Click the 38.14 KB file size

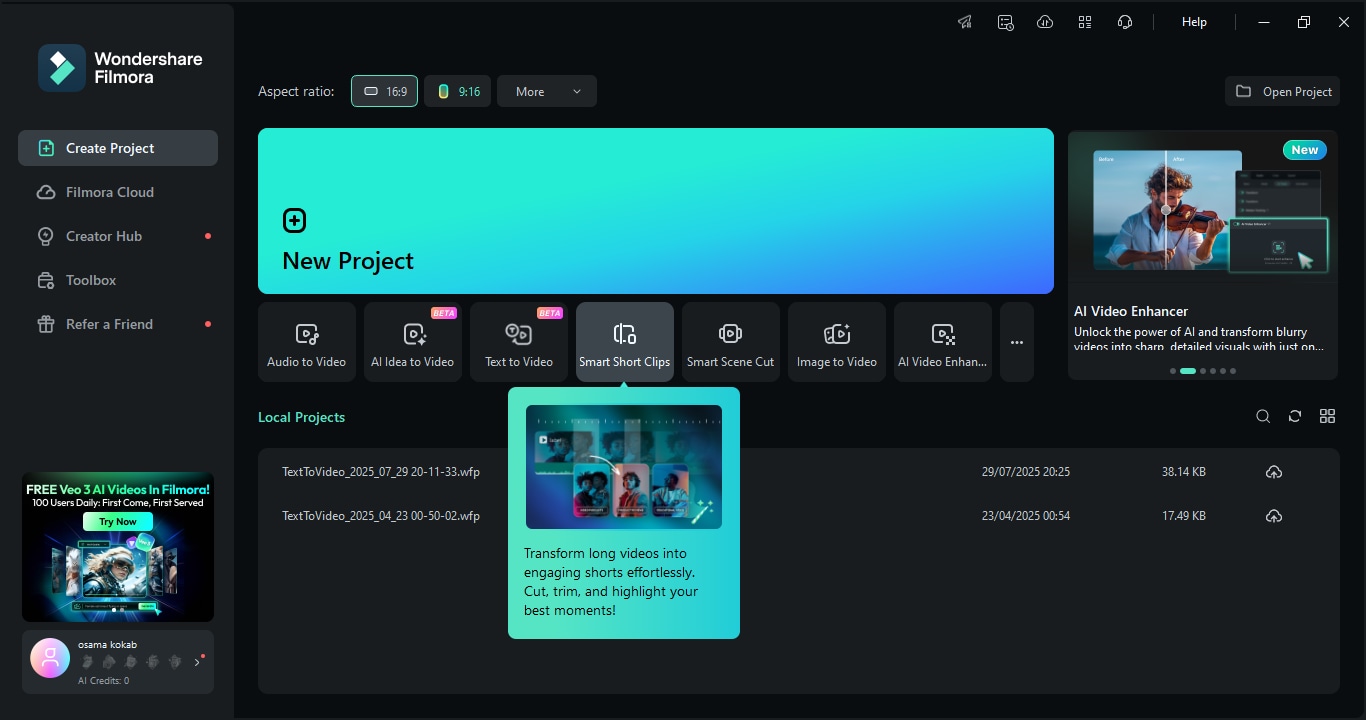(x=1184, y=472)
